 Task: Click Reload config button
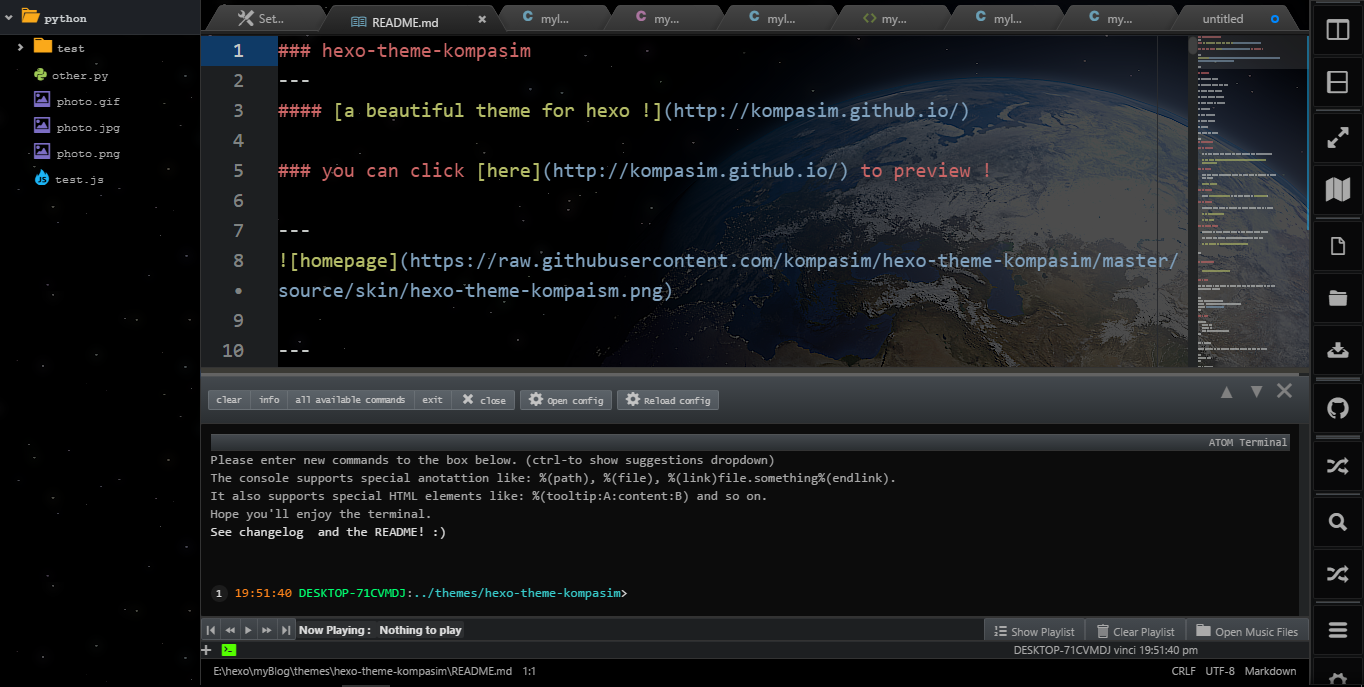(668, 400)
